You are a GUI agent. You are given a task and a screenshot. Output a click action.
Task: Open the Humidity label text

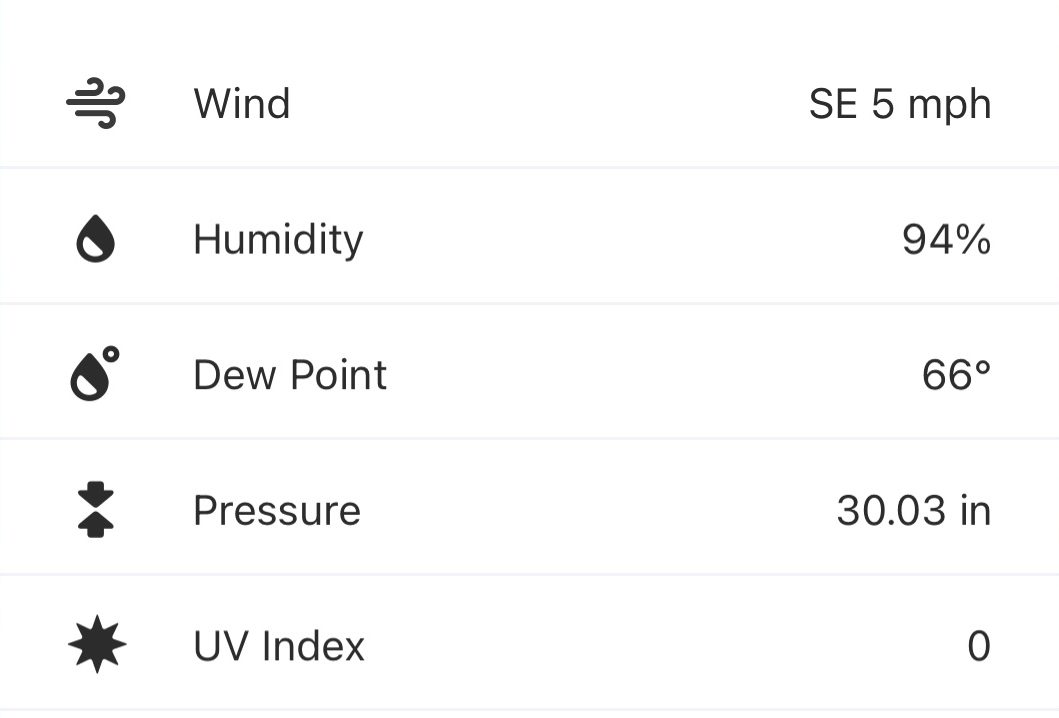pyautogui.click(x=278, y=240)
